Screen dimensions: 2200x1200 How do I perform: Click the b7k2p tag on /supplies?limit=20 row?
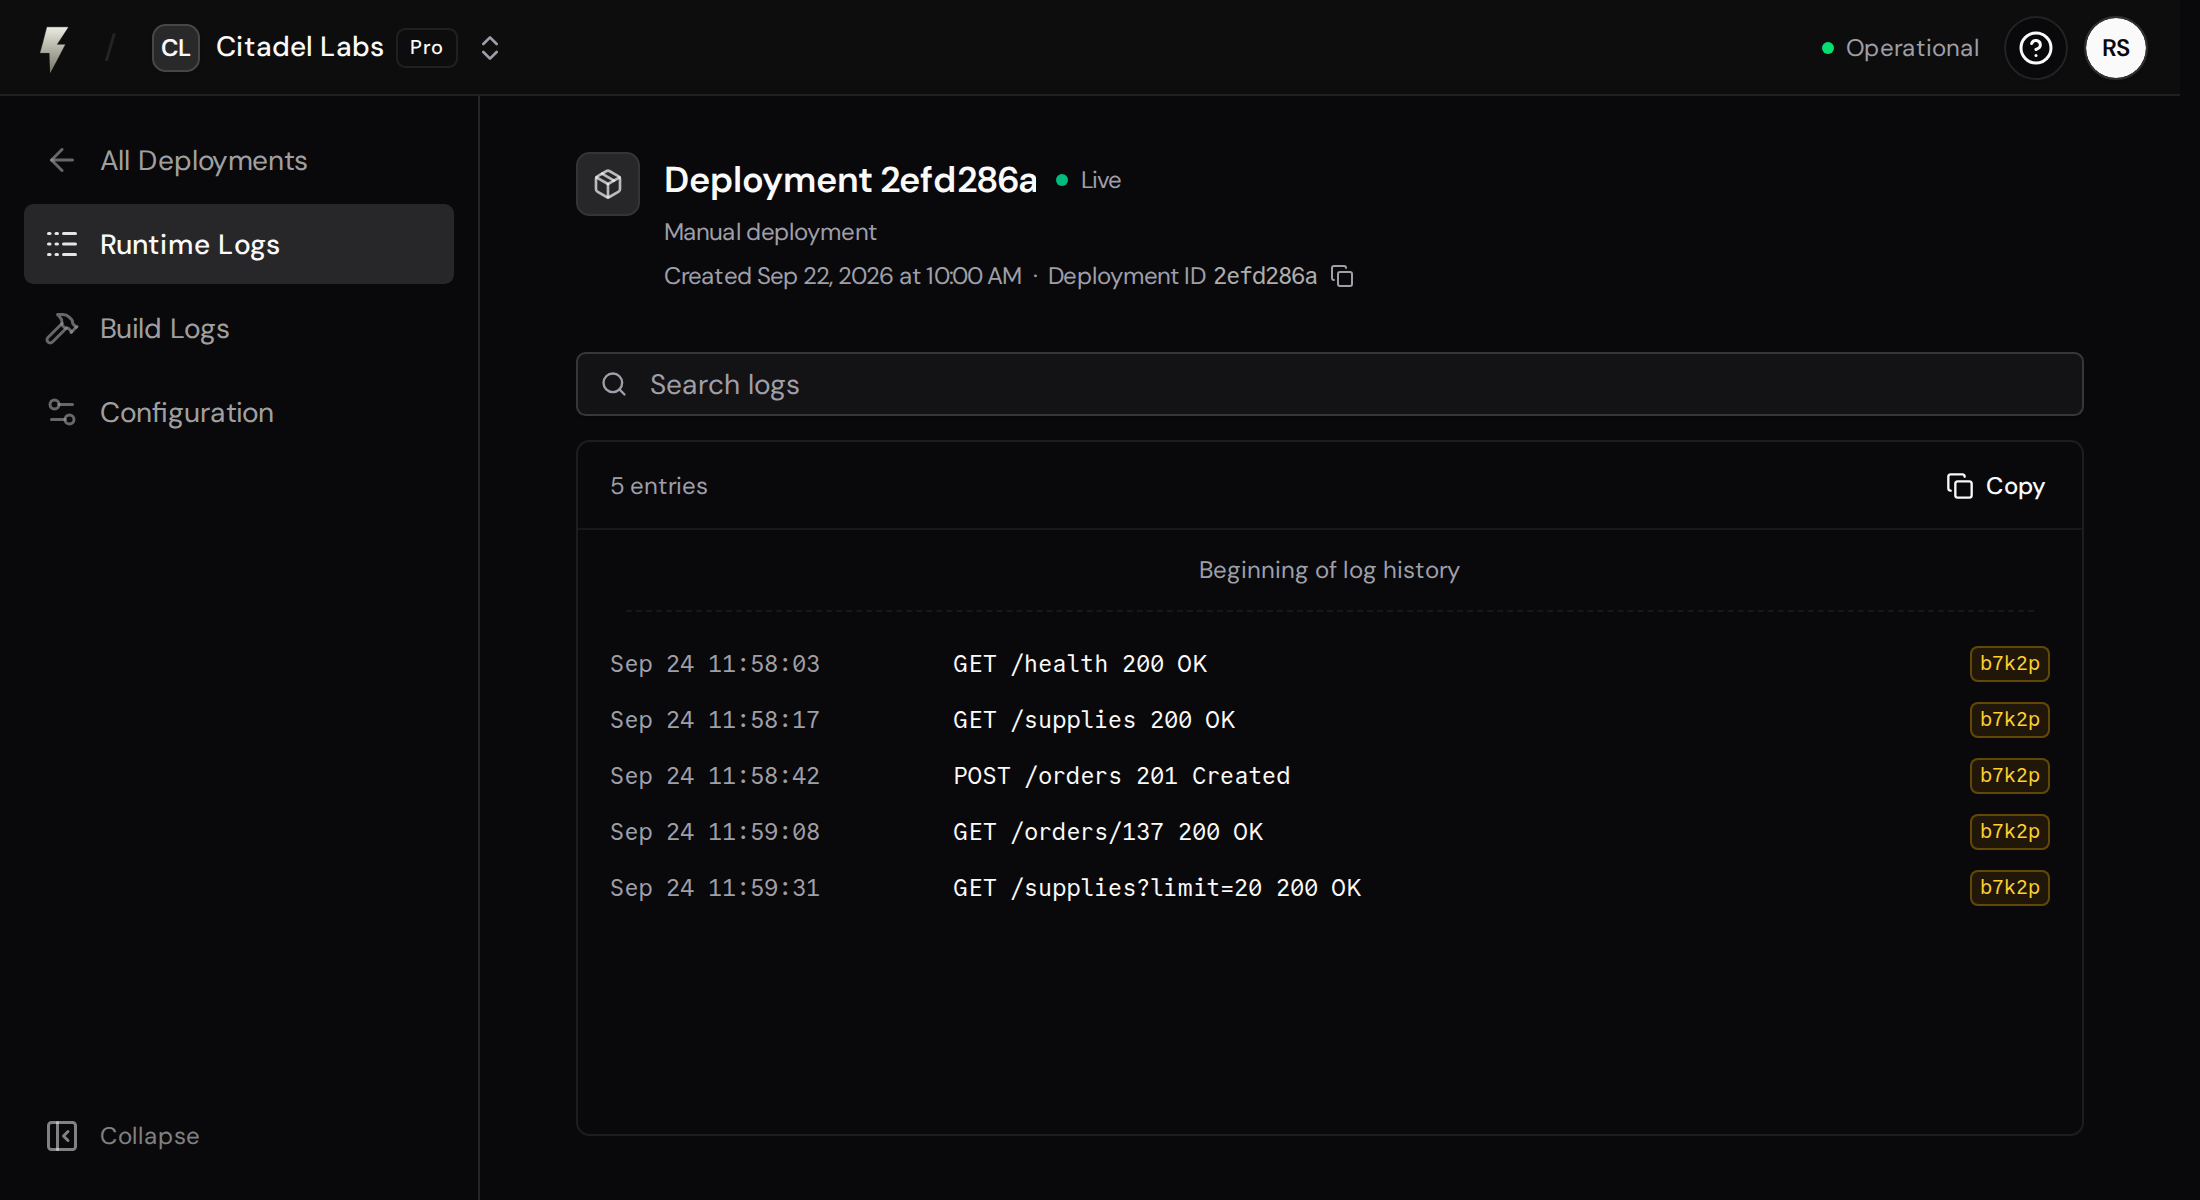pyautogui.click(x=2010, y=888)
